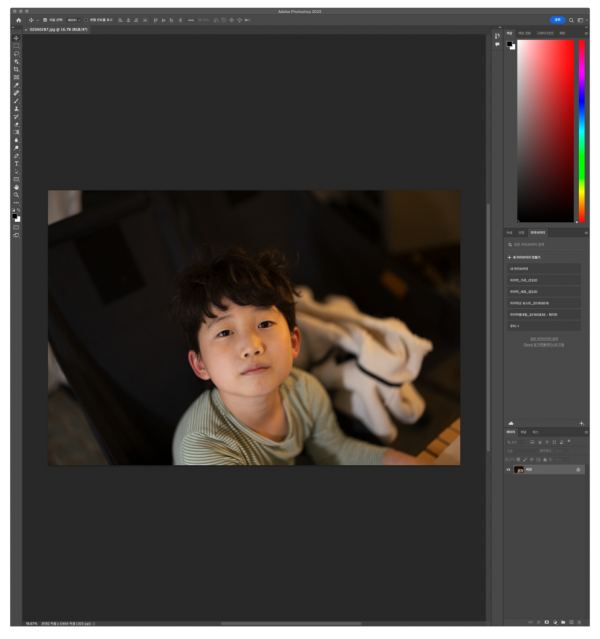Select the Gradient tool
Screen dimensions: 600x639
[x=16, y=132]
